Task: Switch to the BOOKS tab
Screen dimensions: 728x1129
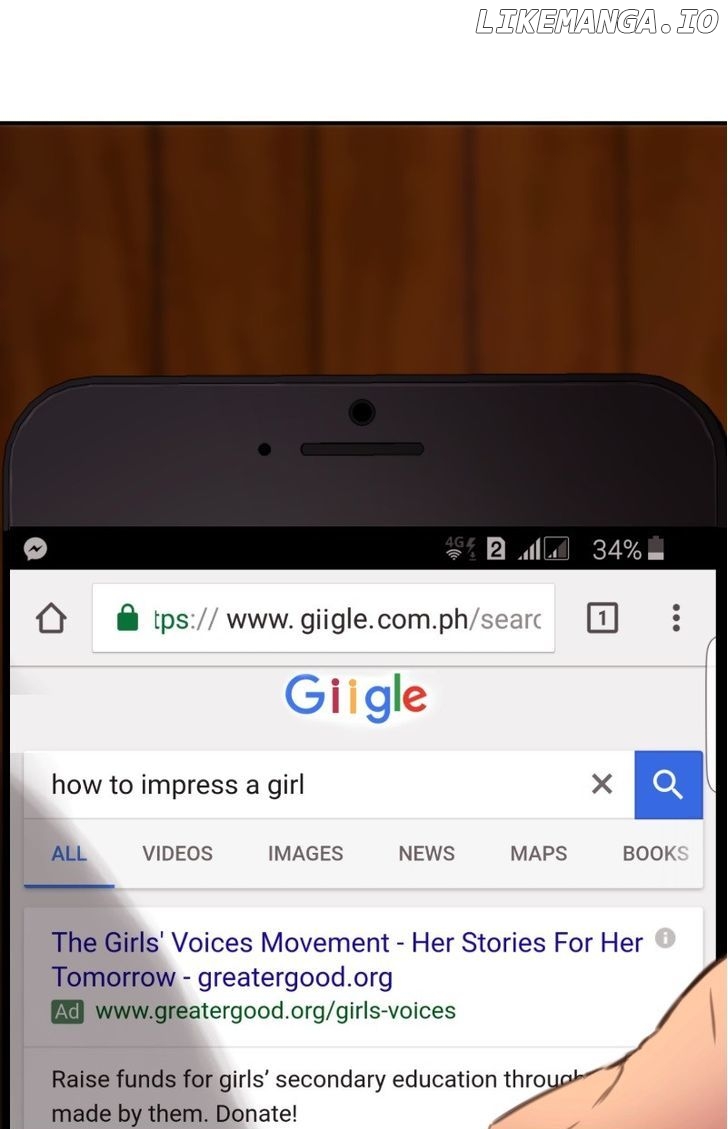Action: click(655, 853)
